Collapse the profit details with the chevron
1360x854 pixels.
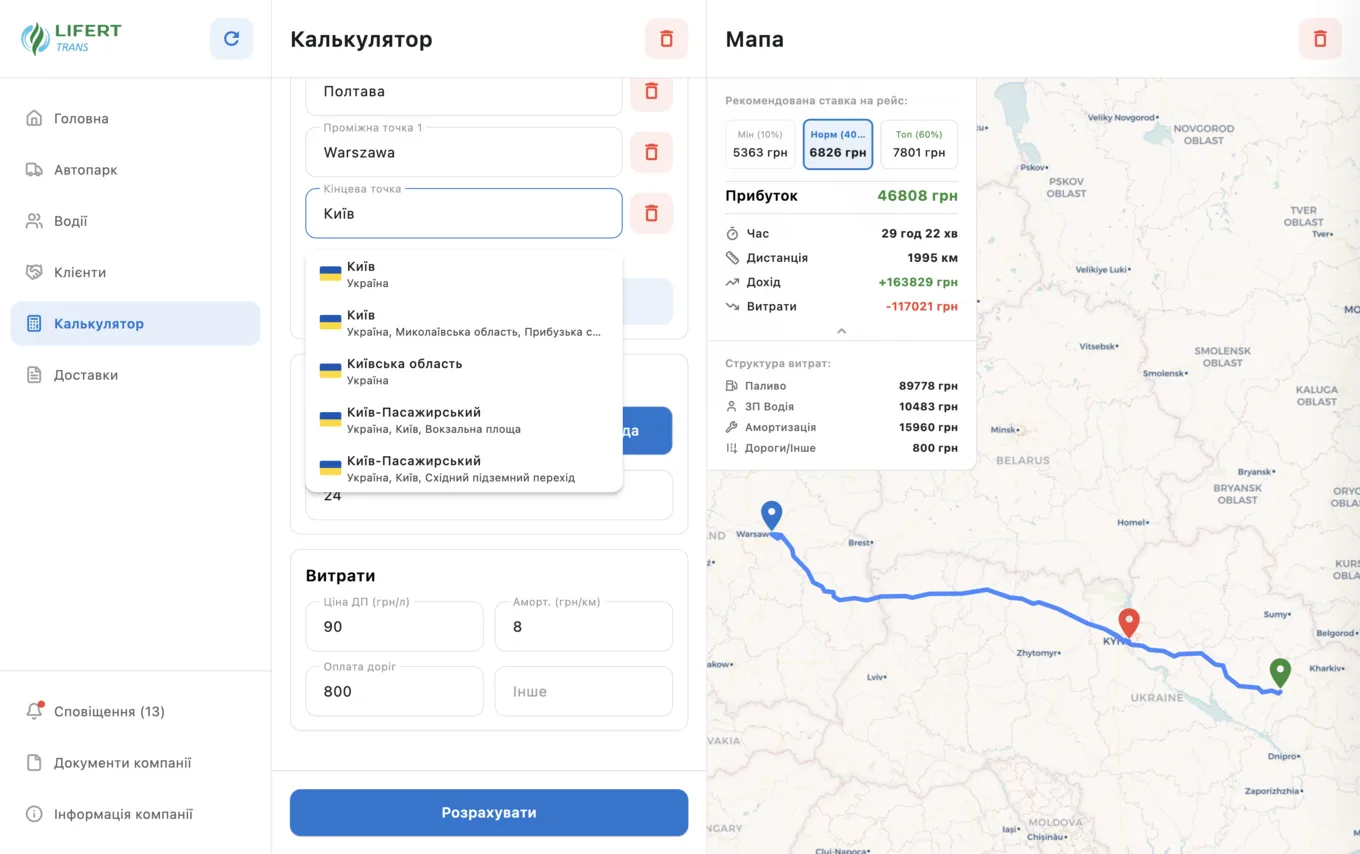point(841,331)
